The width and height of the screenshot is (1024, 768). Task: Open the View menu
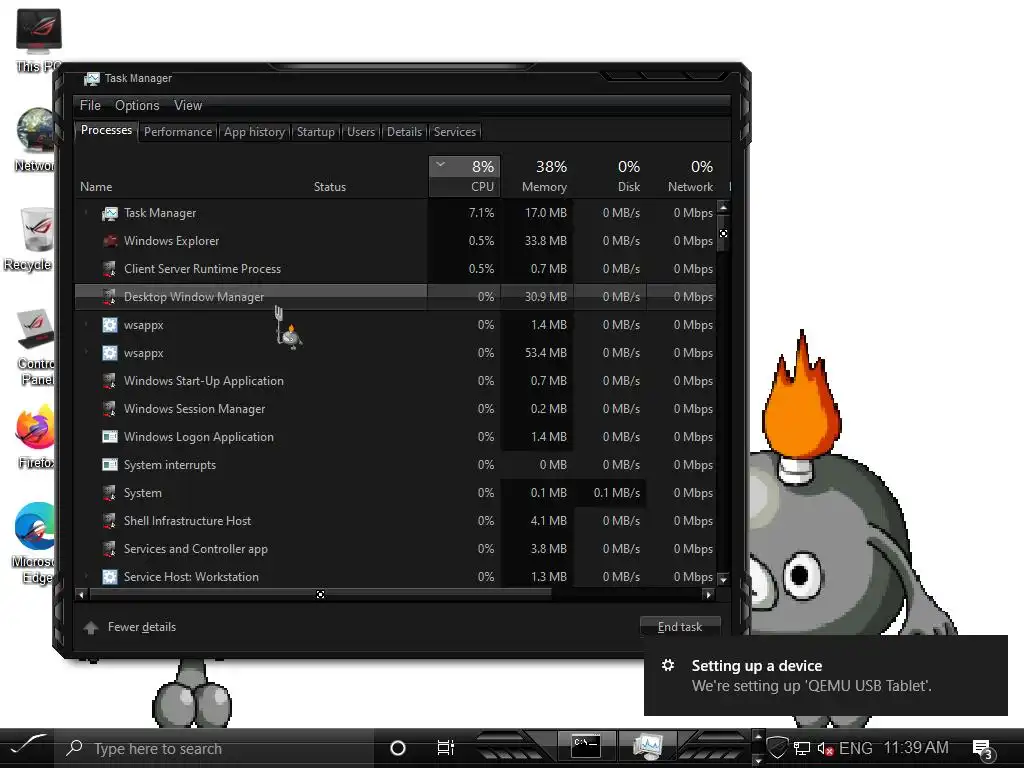(188, 106)
